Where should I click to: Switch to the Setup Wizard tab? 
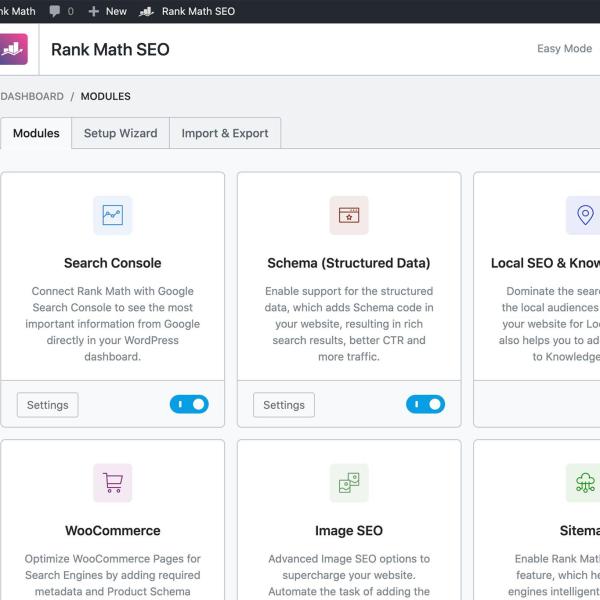pyautogui.click(x=121, y=133)
